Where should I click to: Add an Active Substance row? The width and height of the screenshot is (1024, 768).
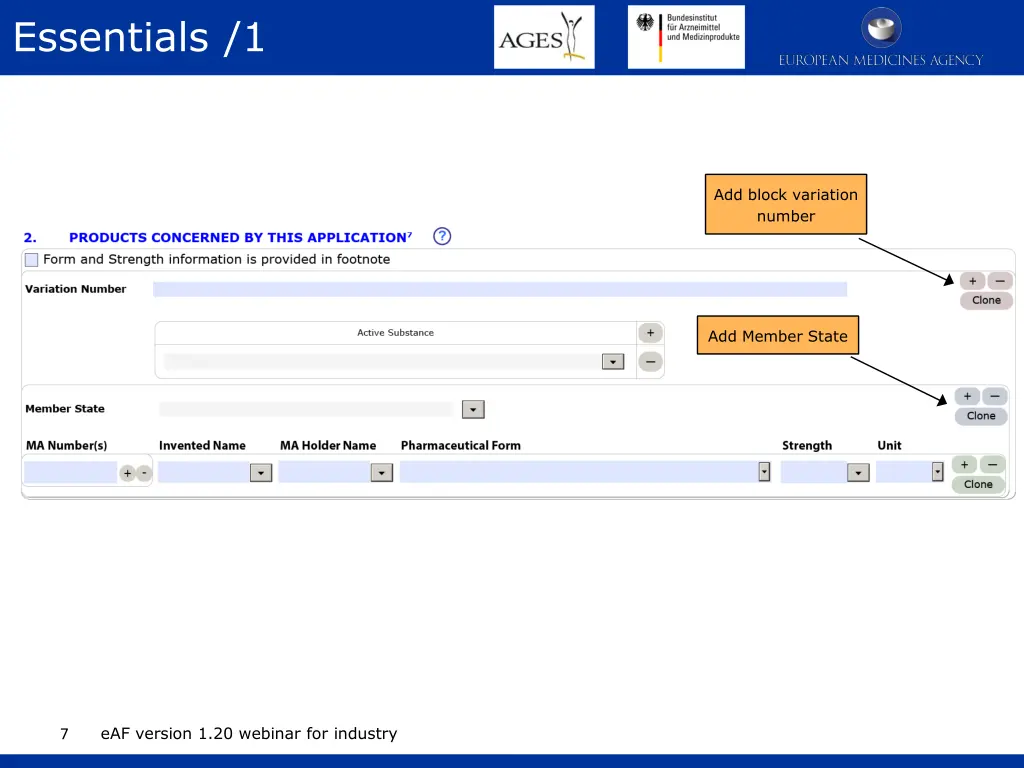point(650,333)
